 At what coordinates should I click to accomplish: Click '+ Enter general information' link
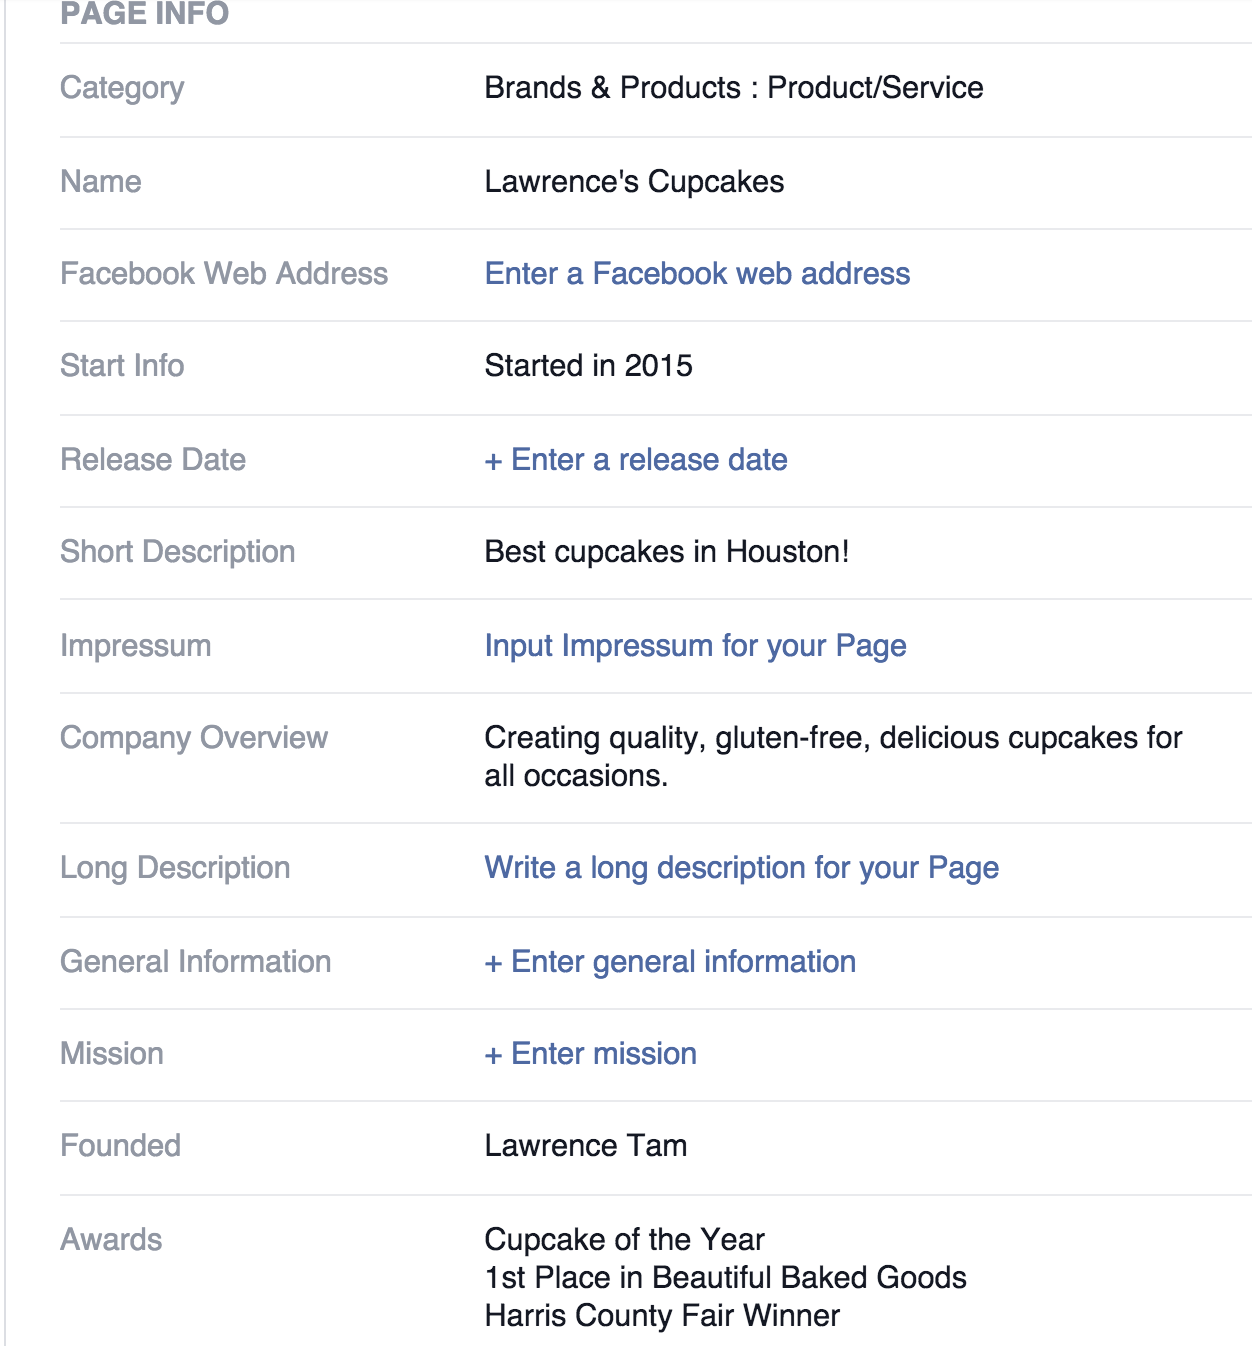point(670,962)
